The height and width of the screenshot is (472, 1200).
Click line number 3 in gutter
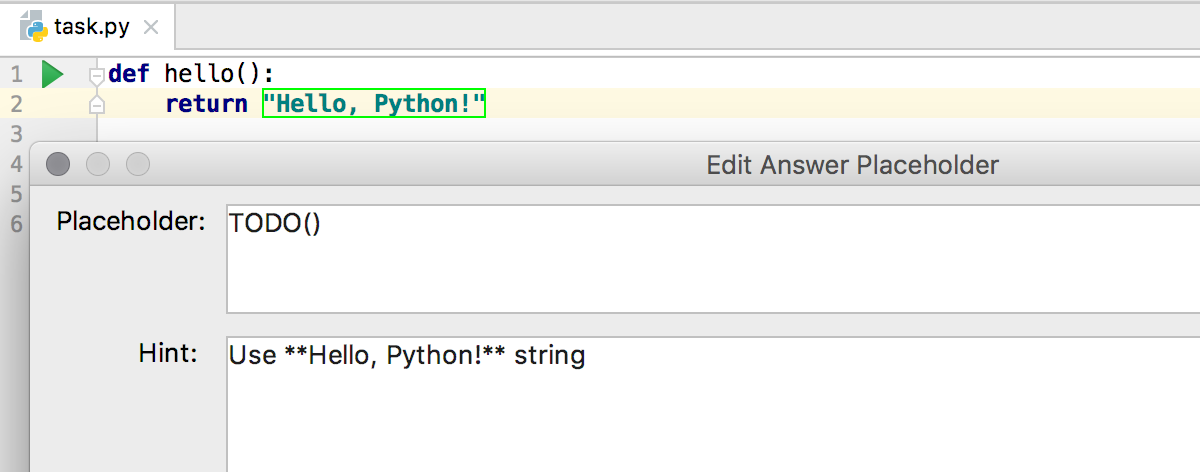pyautogui.click(x=14, y=133)
